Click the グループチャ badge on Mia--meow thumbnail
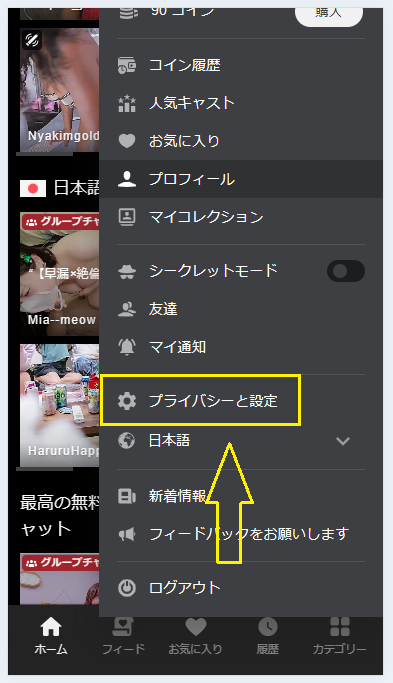This screenshot has width=393, height=683. [61, 221]
